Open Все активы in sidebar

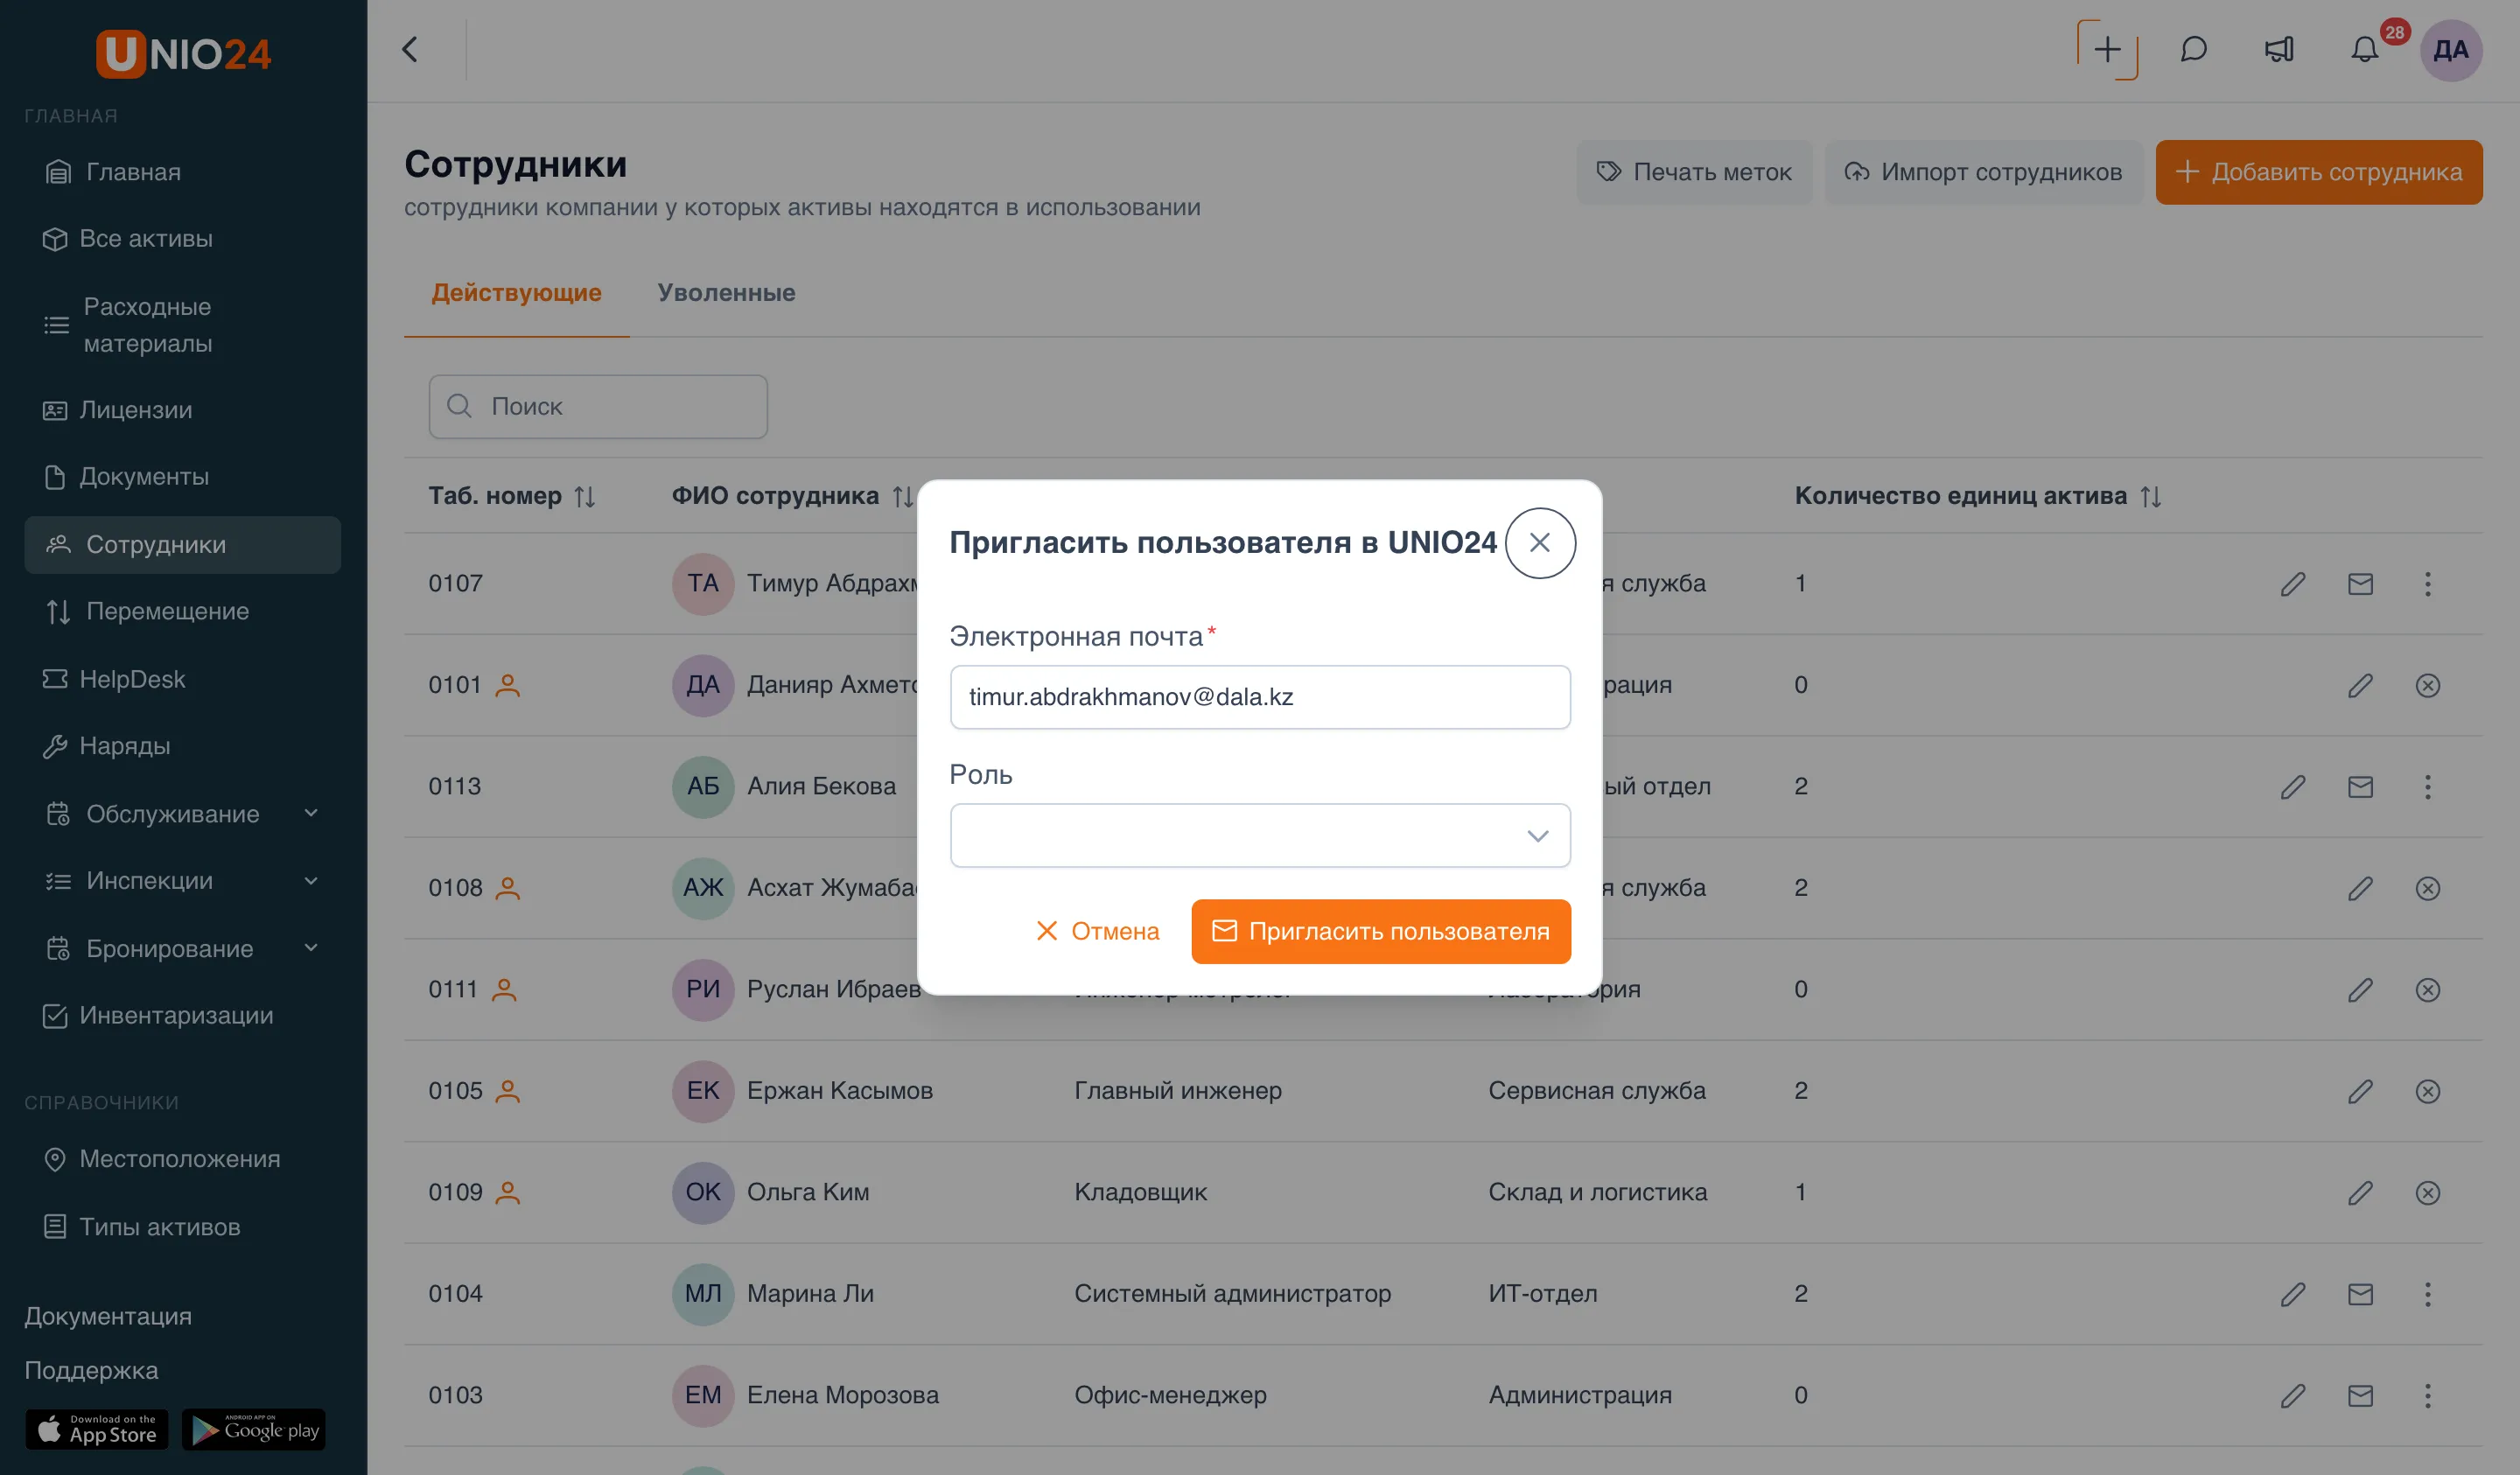(x=183, y=239)
